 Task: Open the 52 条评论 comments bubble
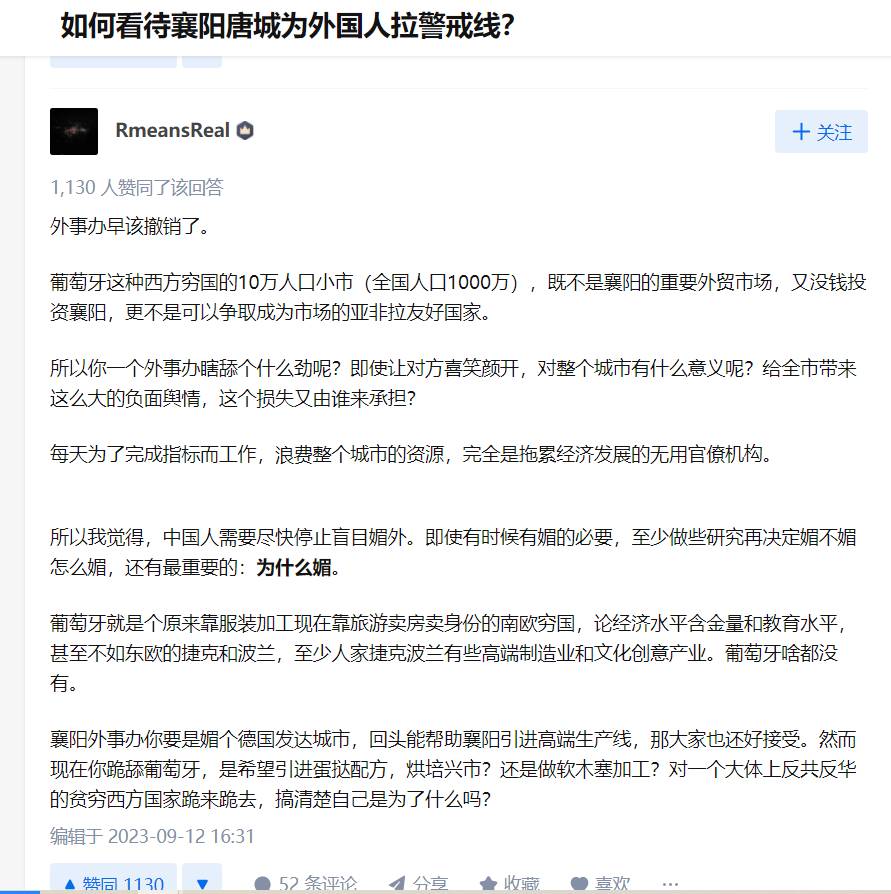306,883
